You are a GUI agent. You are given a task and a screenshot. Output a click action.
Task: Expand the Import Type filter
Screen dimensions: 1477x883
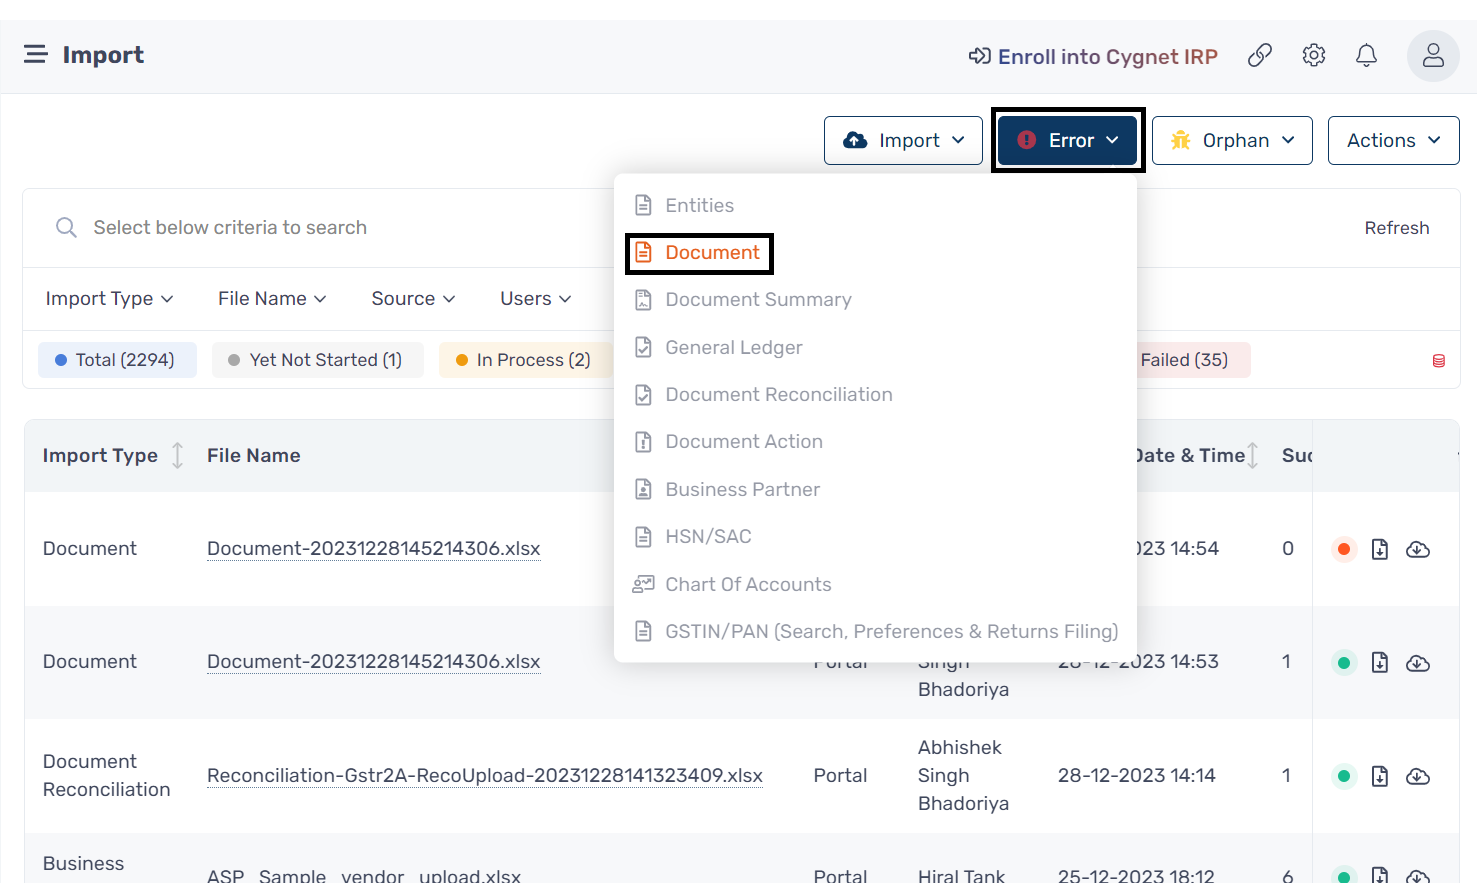(x=109, y=299)
